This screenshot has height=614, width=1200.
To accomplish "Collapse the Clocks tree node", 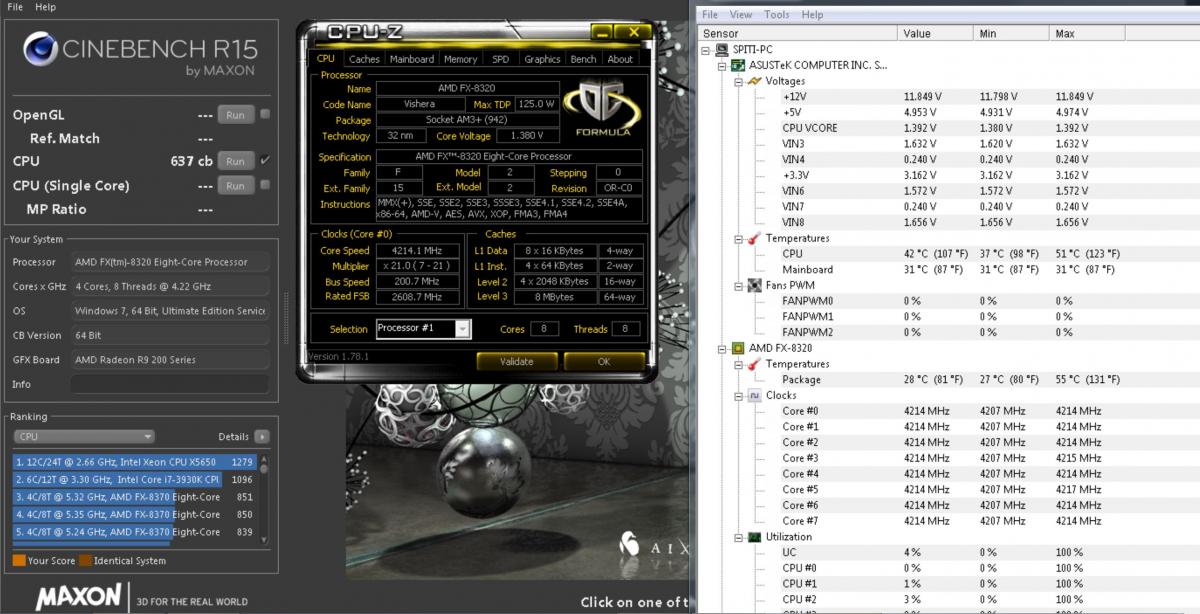I will 739,395.
